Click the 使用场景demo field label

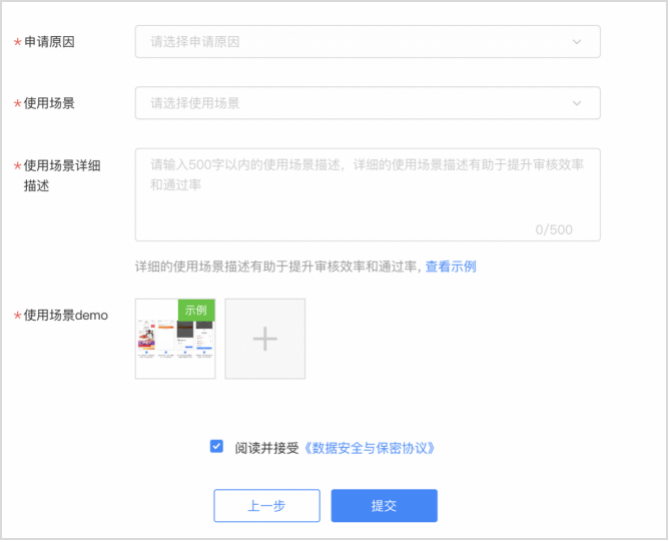(65, 316)
